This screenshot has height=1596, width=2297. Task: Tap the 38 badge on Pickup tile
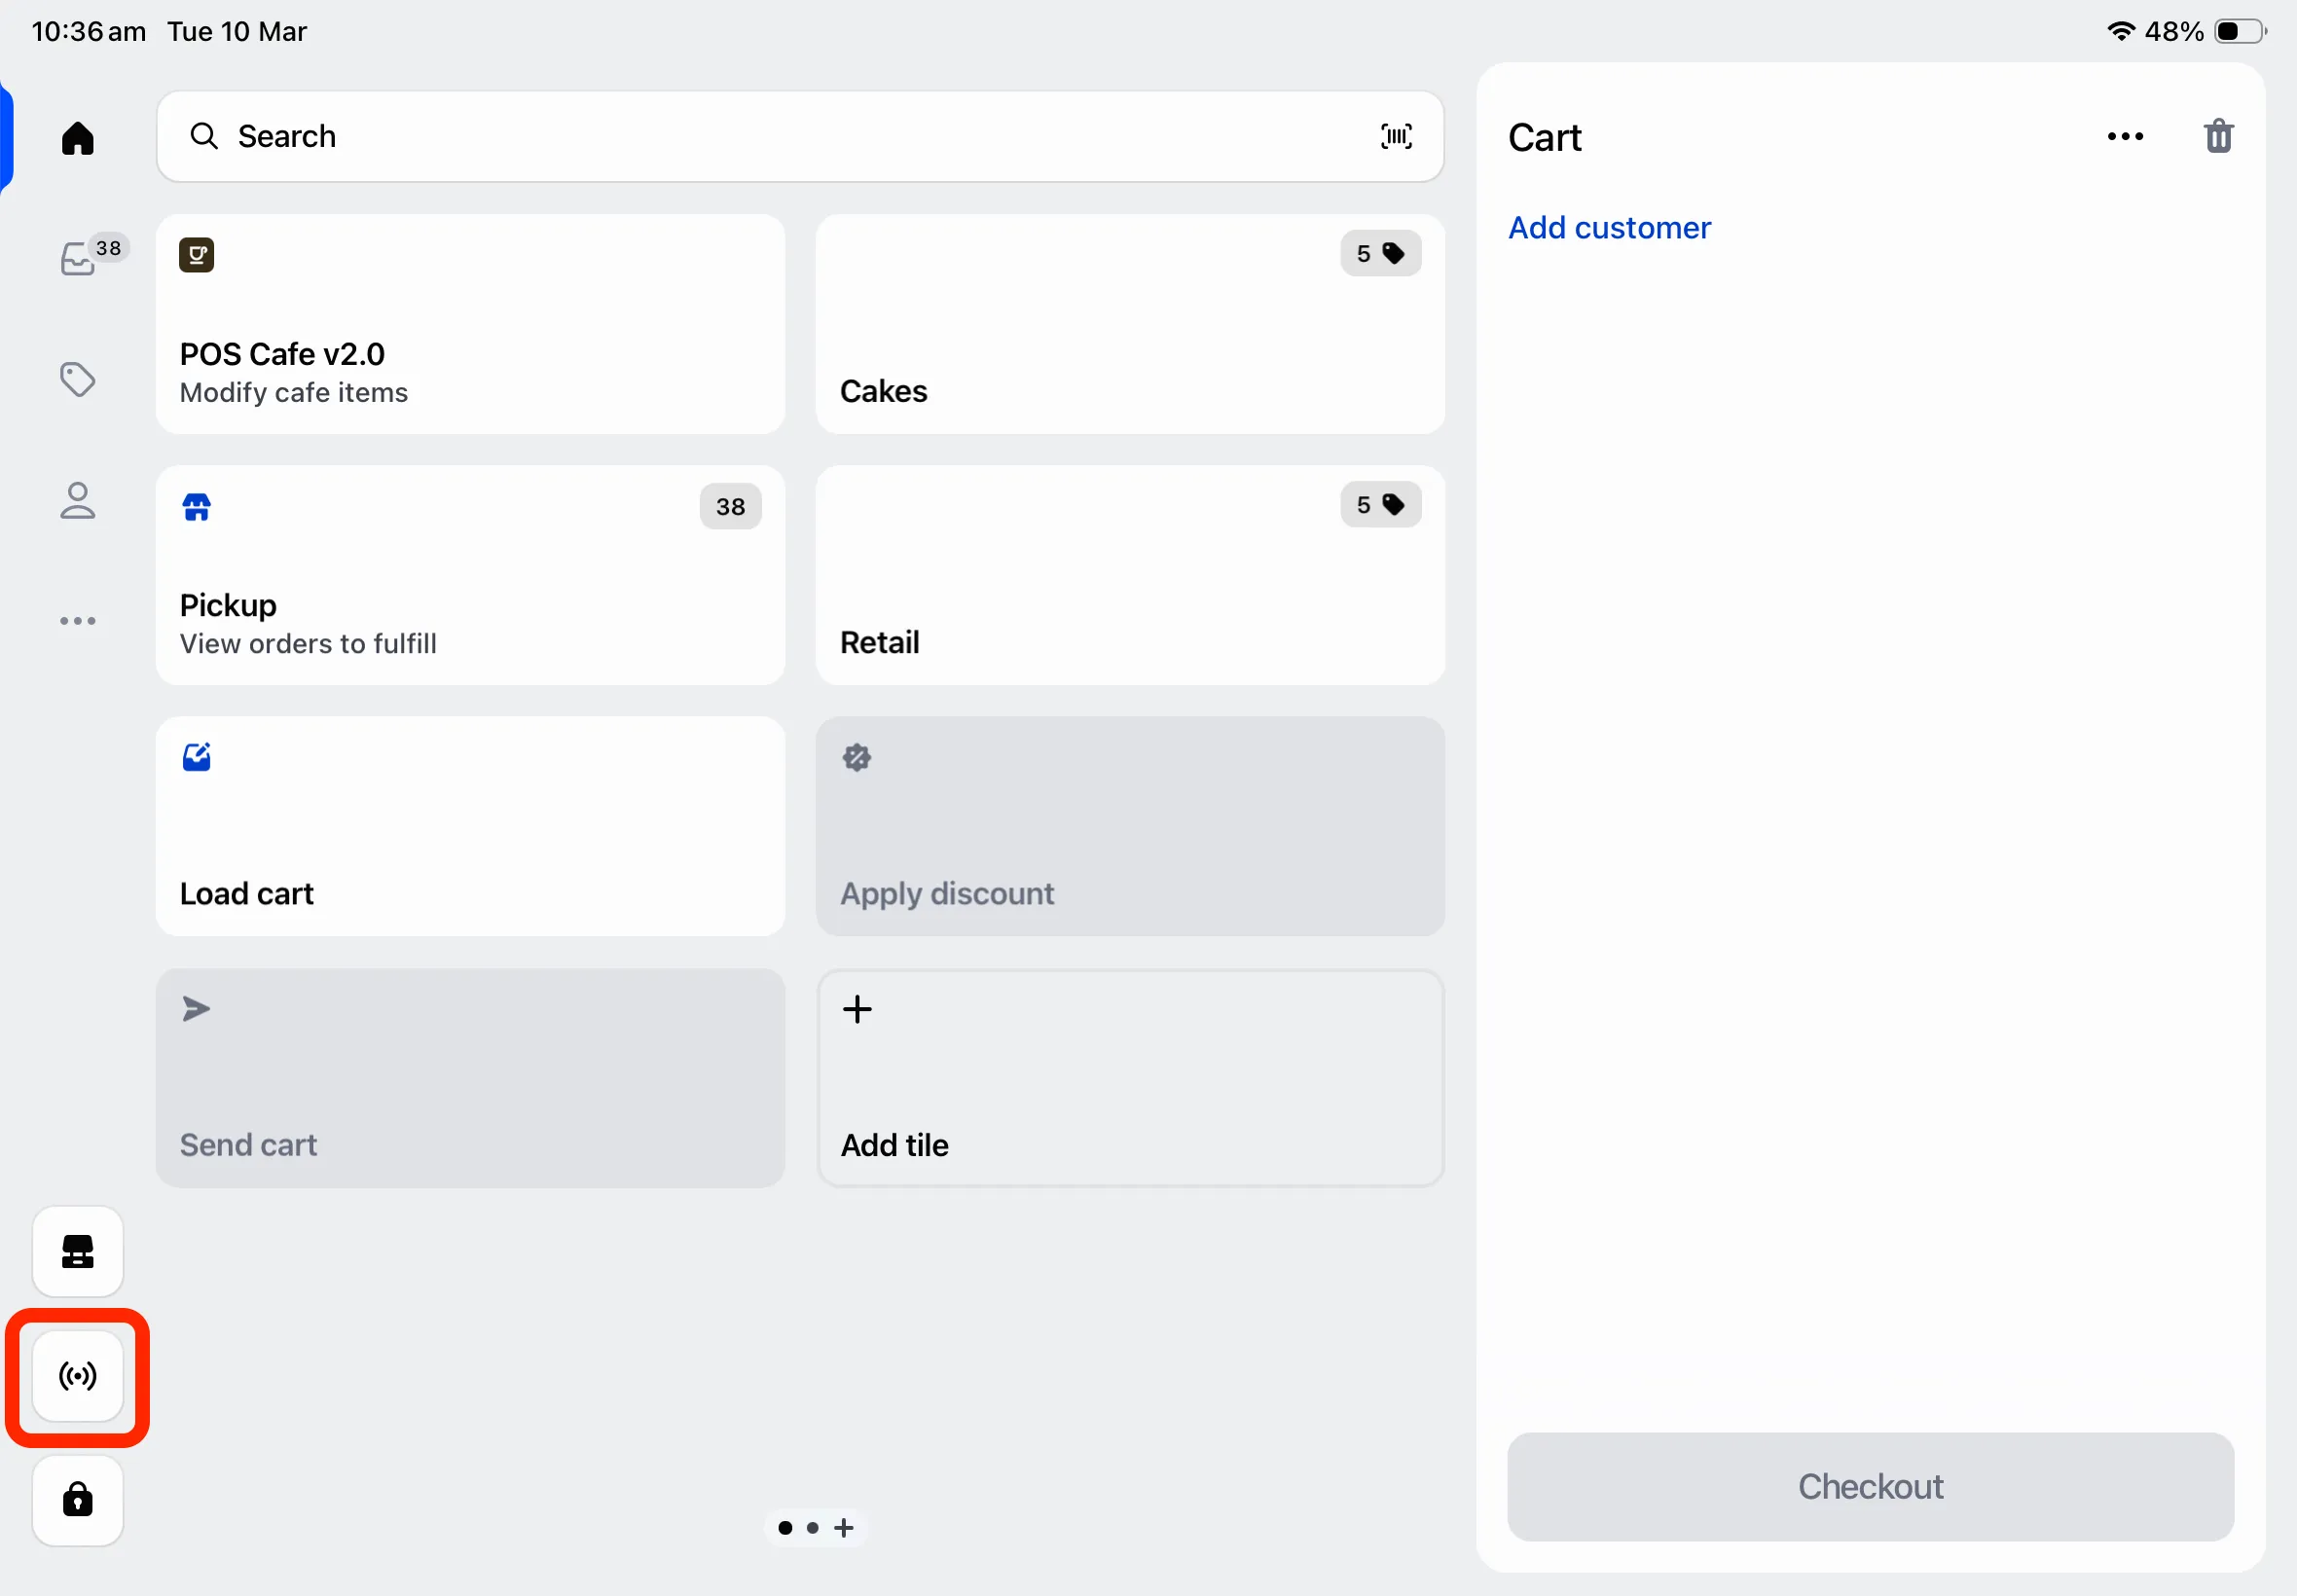pos(730,506)
